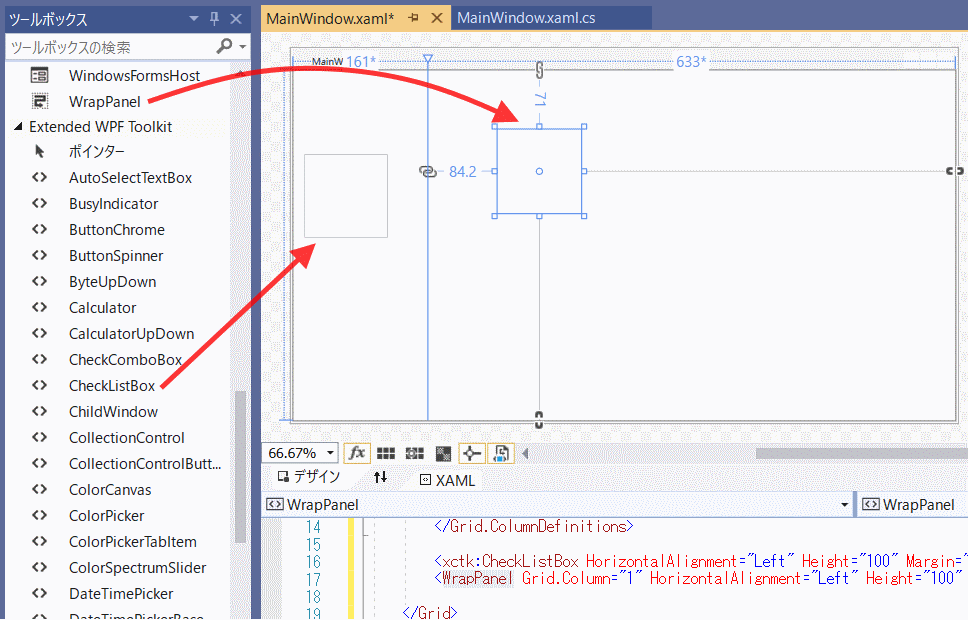Viewport: 968px width, 620px height.
Task: Click the toolbox vertical scrollbar
Action: point(241,467)
